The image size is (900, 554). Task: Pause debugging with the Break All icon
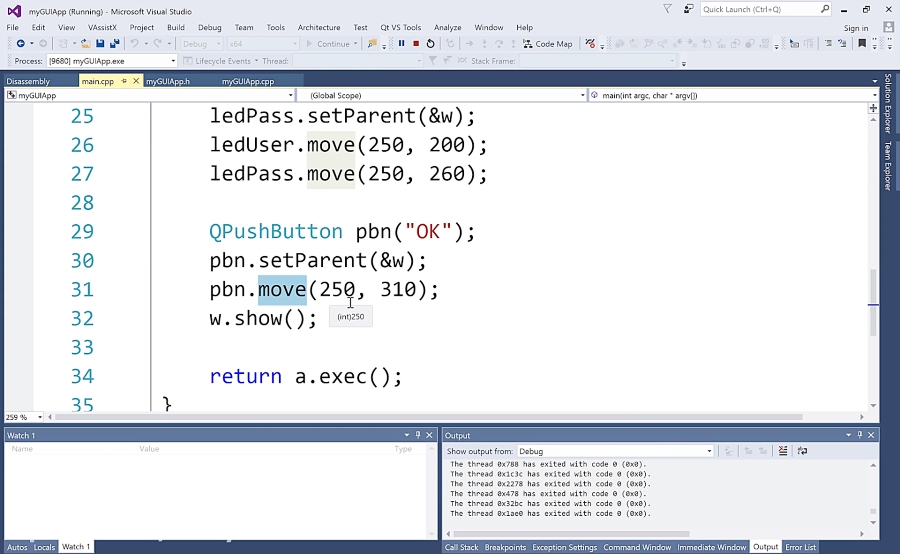tap(402, 44)
